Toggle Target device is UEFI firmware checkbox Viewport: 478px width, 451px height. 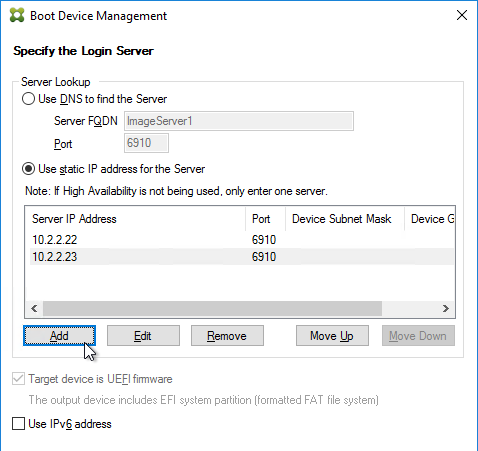[x=18, y=379]
